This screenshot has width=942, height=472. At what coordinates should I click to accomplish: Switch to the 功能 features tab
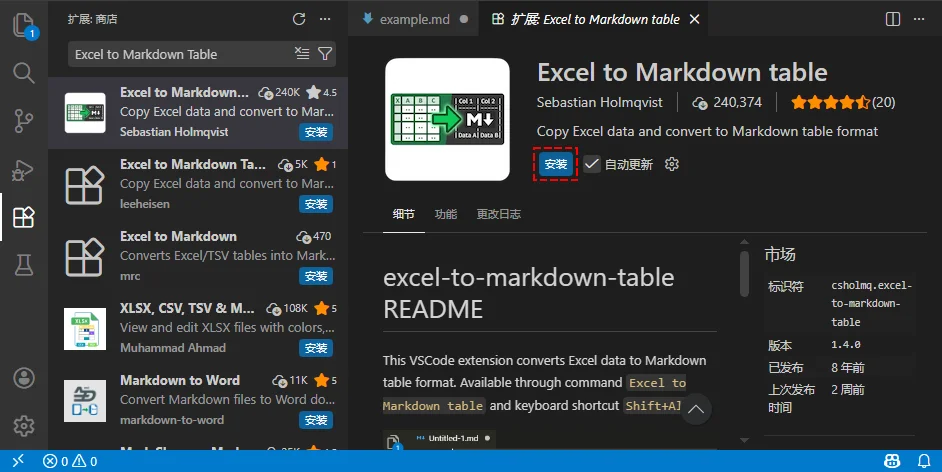point(446,214)
